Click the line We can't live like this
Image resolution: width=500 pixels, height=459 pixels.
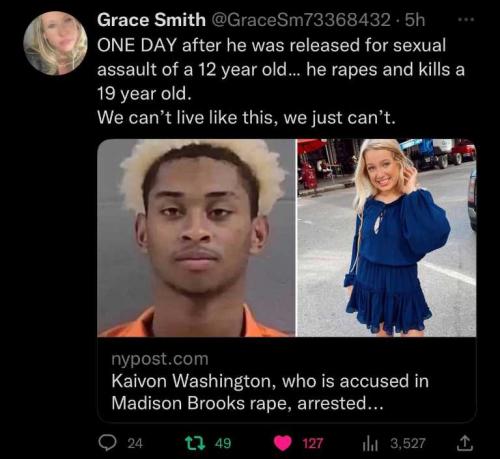point(246,118)
